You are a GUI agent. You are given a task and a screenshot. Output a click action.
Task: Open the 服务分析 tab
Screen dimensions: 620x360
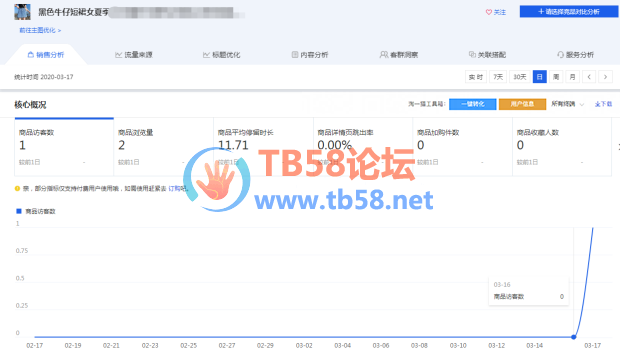pyautogui.click(x=575, y=55)
